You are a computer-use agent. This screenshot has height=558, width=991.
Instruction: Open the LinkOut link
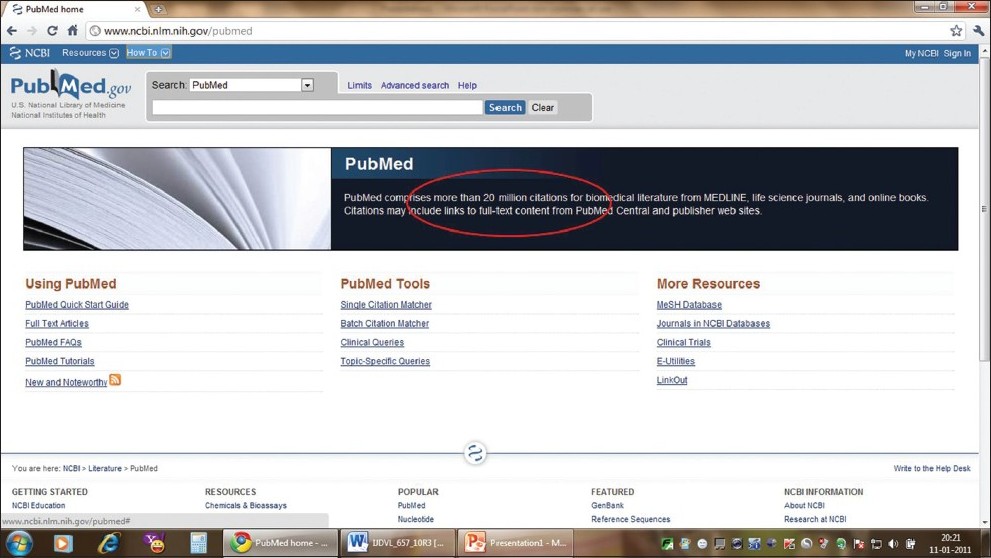pyautogui.click(x=672, y=380)
